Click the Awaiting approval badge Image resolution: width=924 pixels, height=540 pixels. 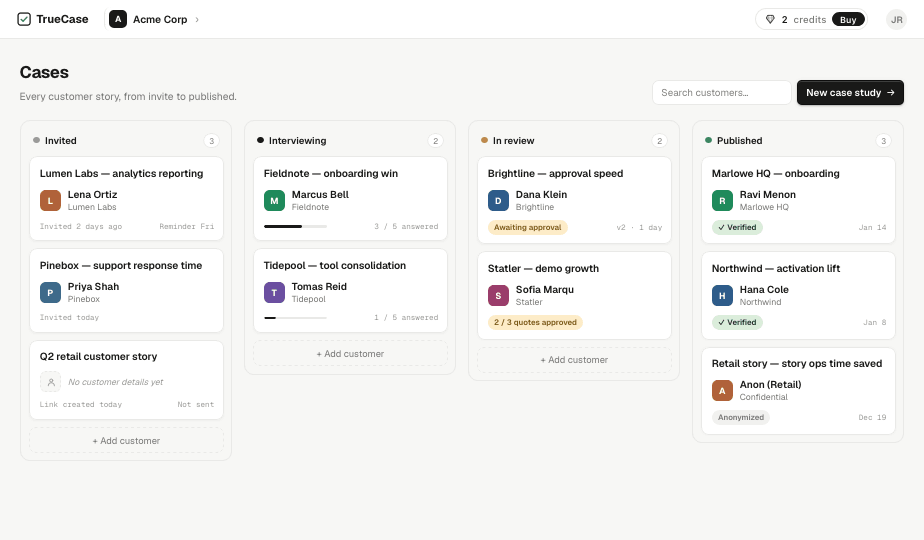point(527,228)
